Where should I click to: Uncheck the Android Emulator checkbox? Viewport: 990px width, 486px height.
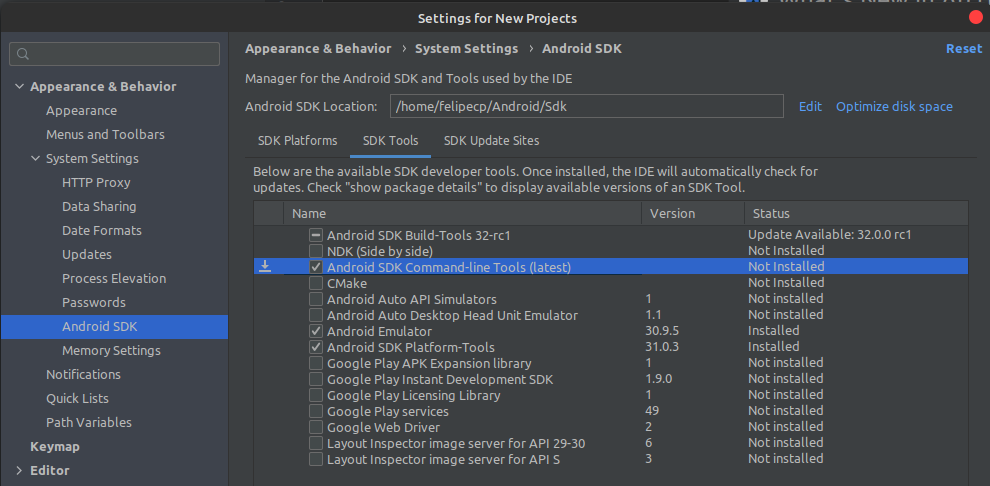tap(316, 331)
